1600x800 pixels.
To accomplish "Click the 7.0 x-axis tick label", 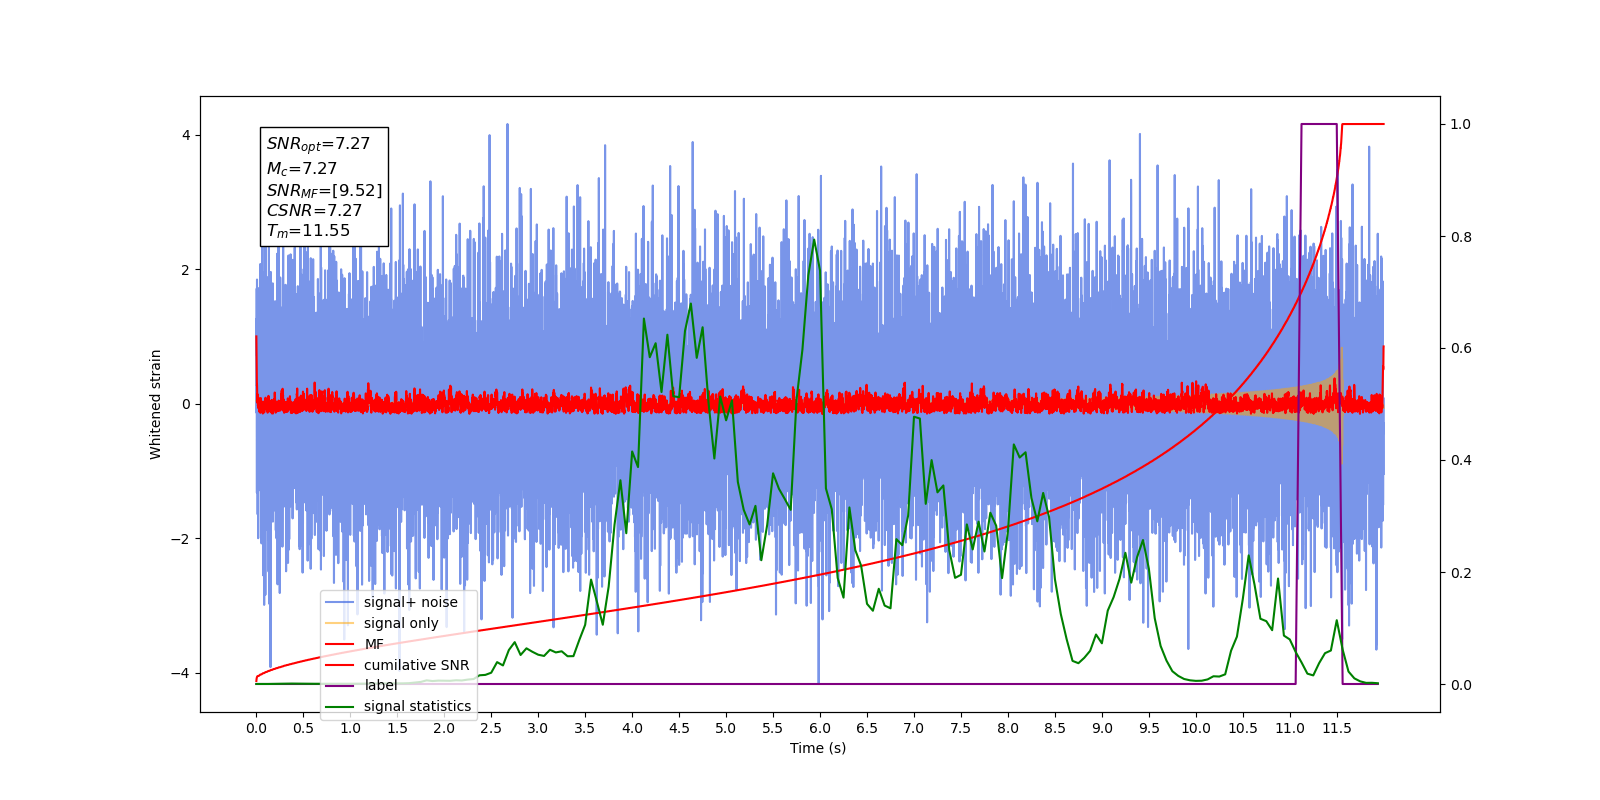I will click(x=914, y=728).
